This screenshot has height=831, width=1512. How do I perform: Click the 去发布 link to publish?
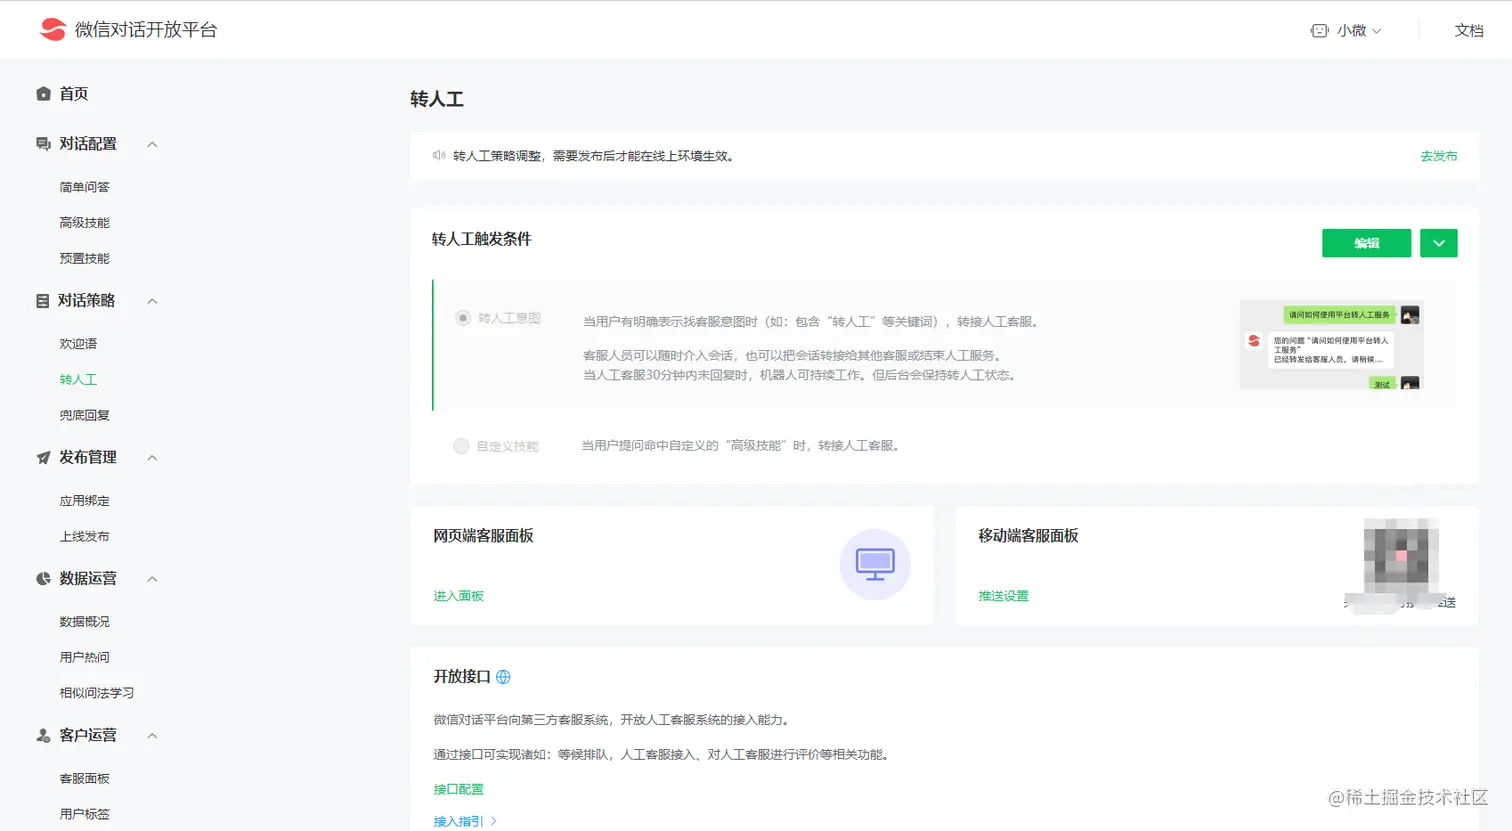pyautogui.click(x=1438, y=156)
